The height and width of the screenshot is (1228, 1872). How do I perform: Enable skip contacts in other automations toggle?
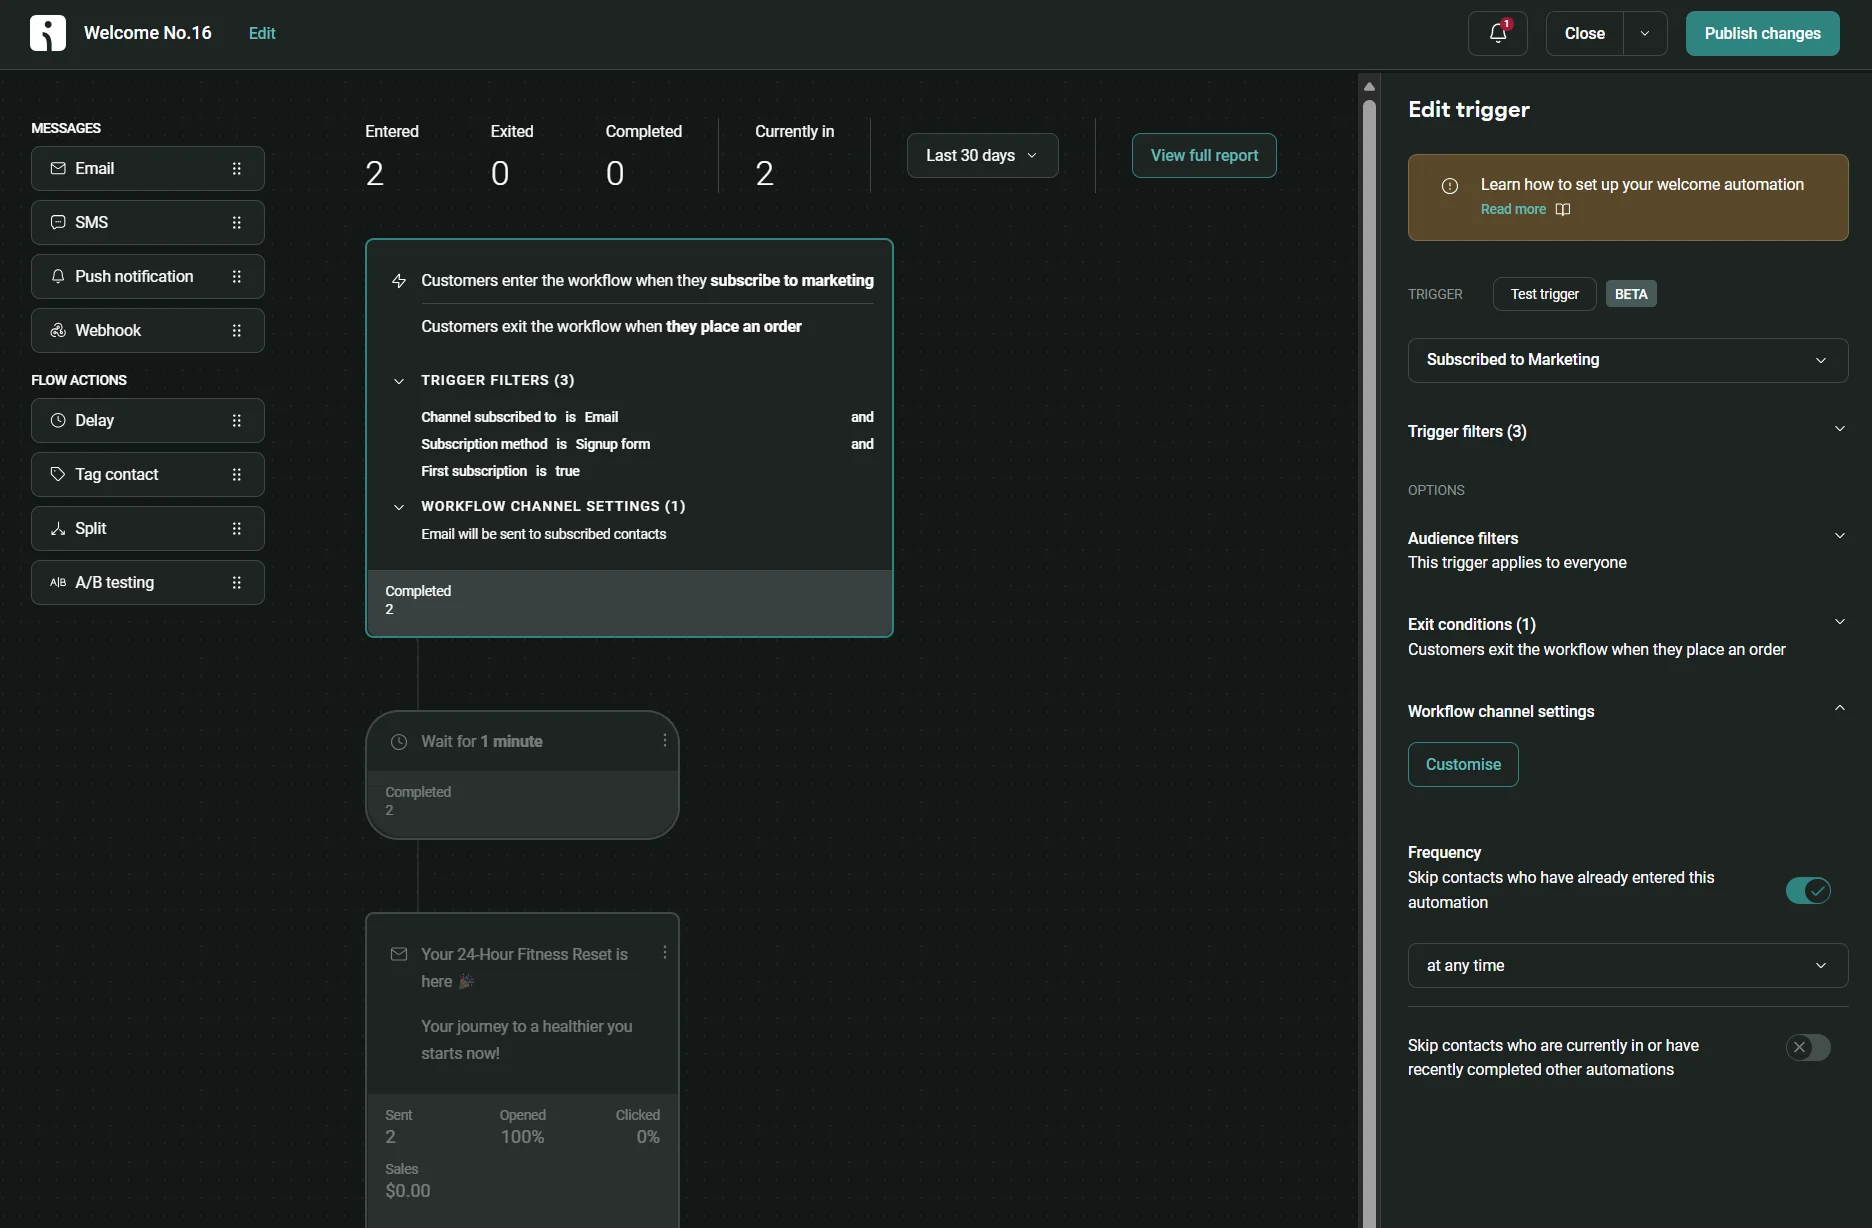point(1808,1047)
